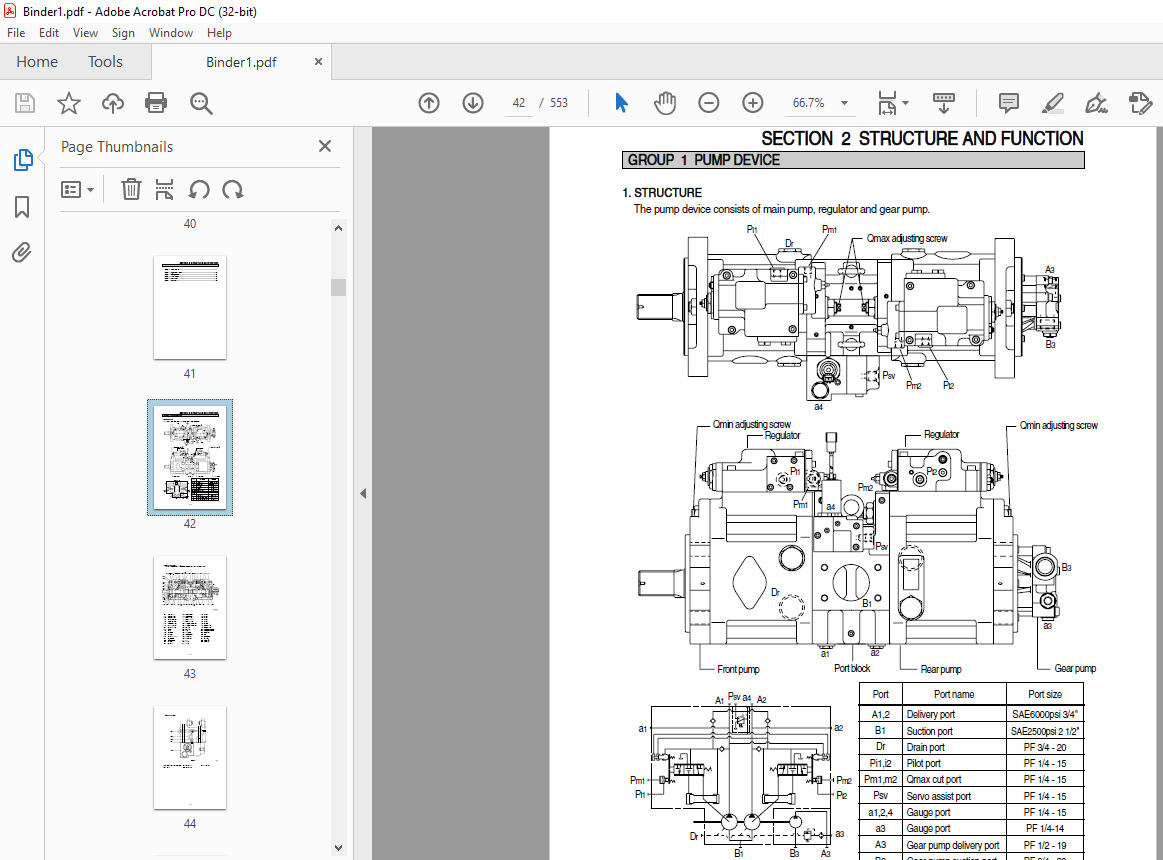Screen dimensions: 1163x860
Task: Open the Edit menu
Action: (49, 33)
